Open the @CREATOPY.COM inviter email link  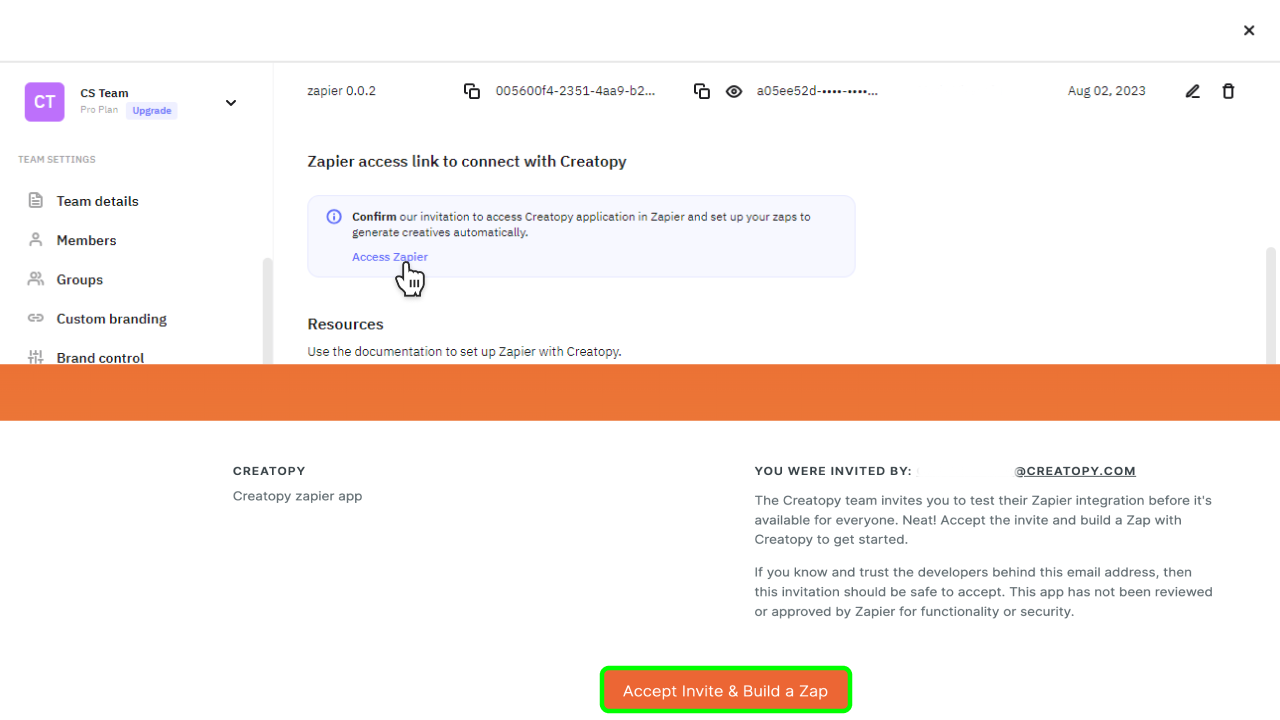[x=1075, y=471]
